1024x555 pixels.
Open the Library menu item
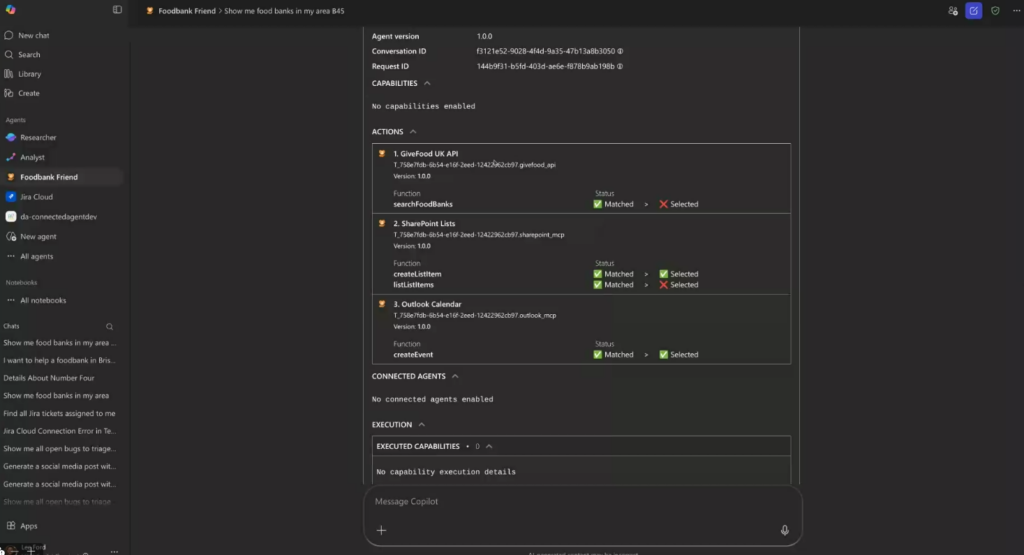[x=30, y=74]
